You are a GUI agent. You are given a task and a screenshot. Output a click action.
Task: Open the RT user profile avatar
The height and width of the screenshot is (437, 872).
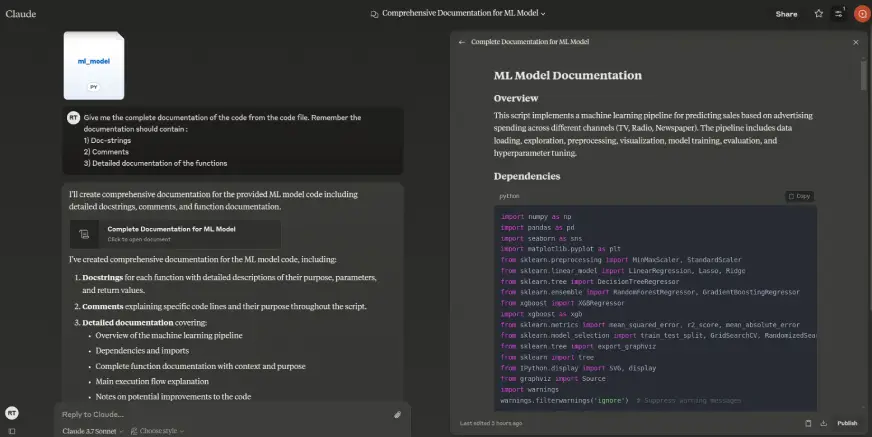tap(12, 412)
